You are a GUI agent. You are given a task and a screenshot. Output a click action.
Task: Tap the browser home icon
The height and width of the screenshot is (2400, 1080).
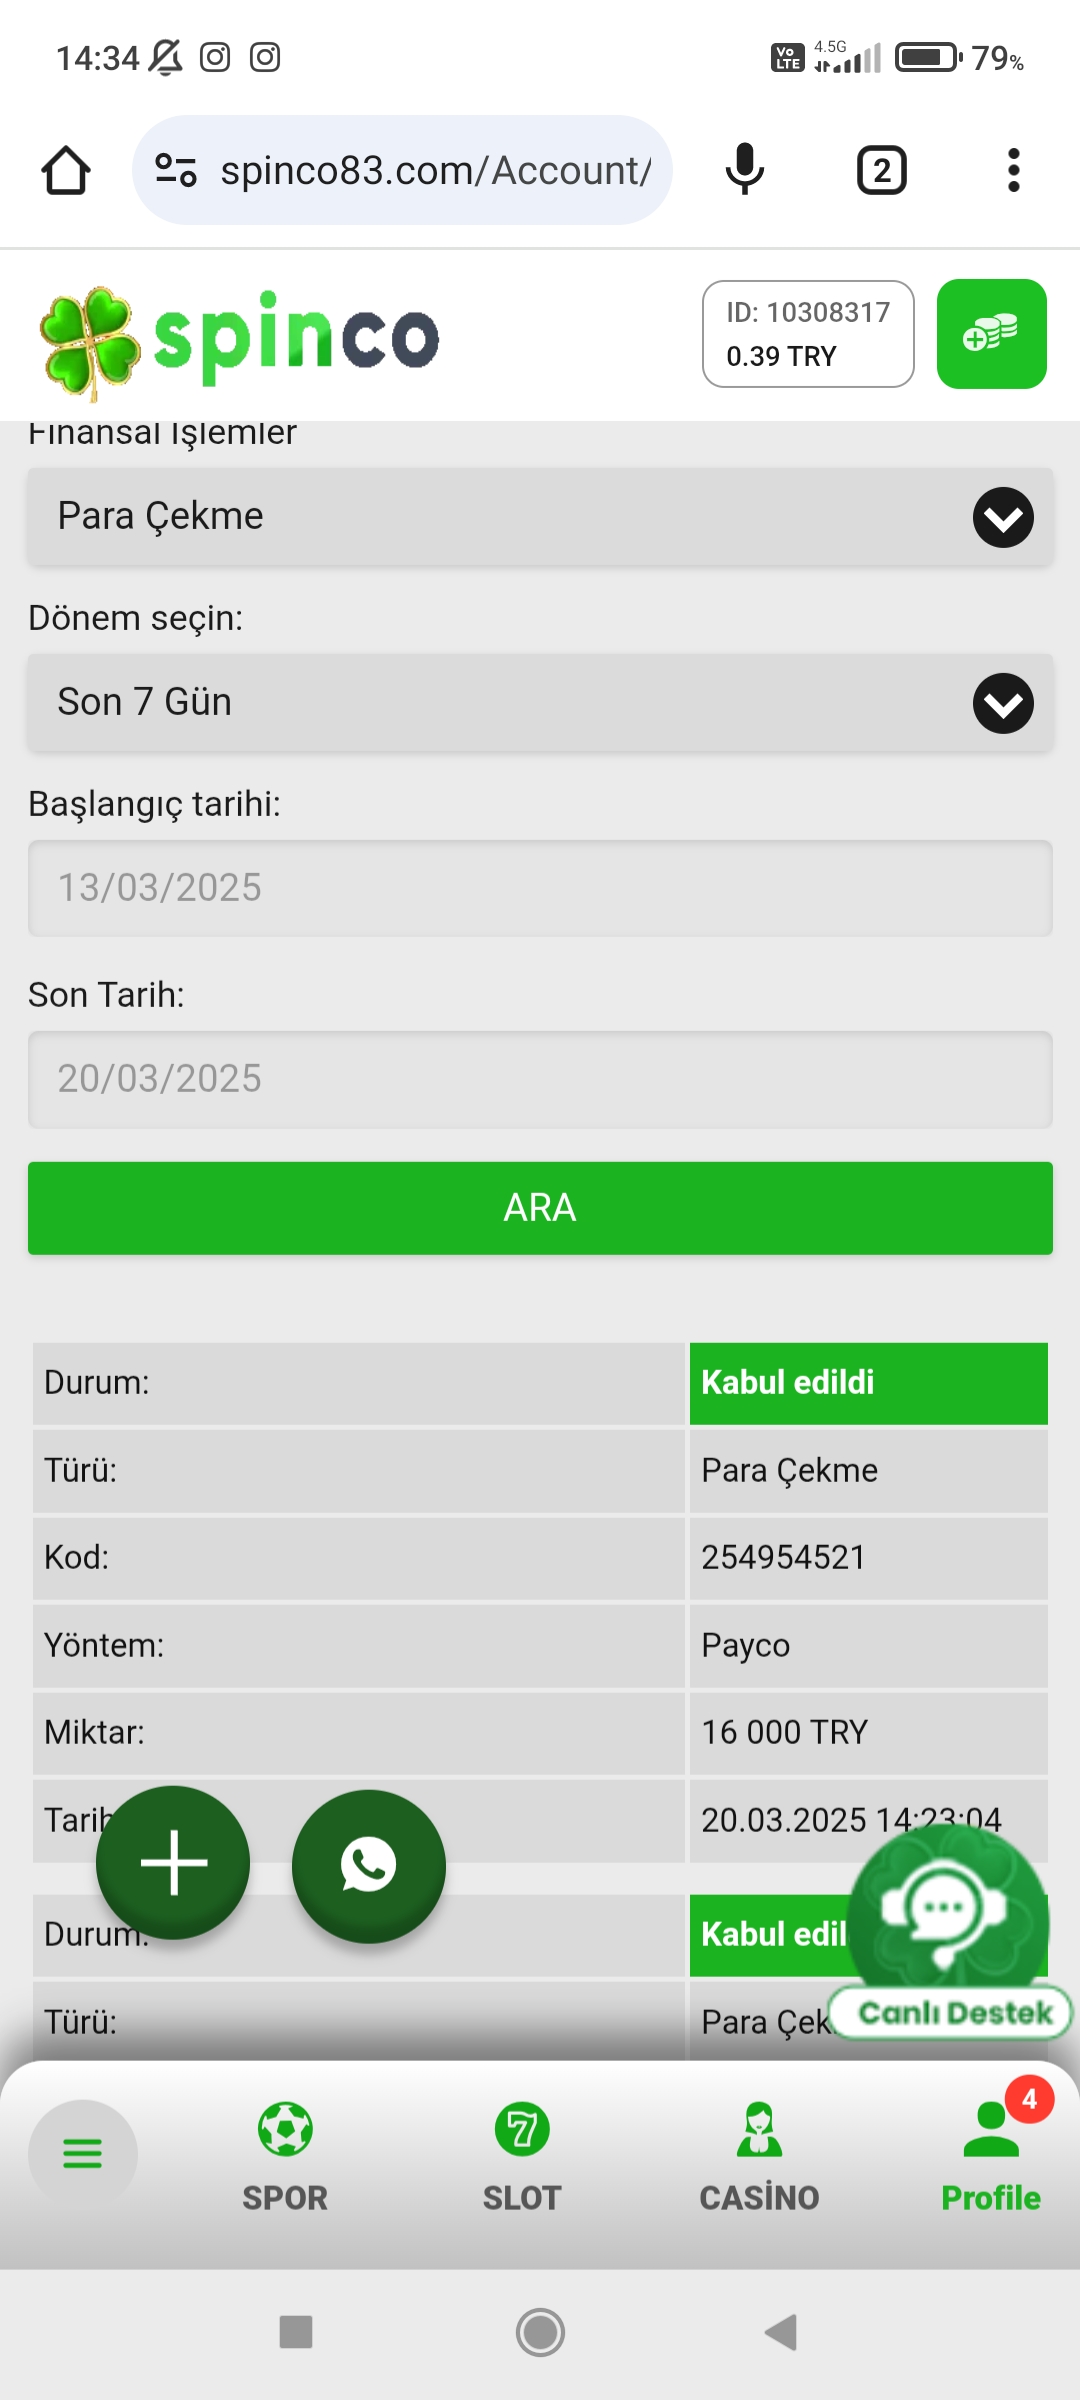pyautogui.click(x=66, y=170)
